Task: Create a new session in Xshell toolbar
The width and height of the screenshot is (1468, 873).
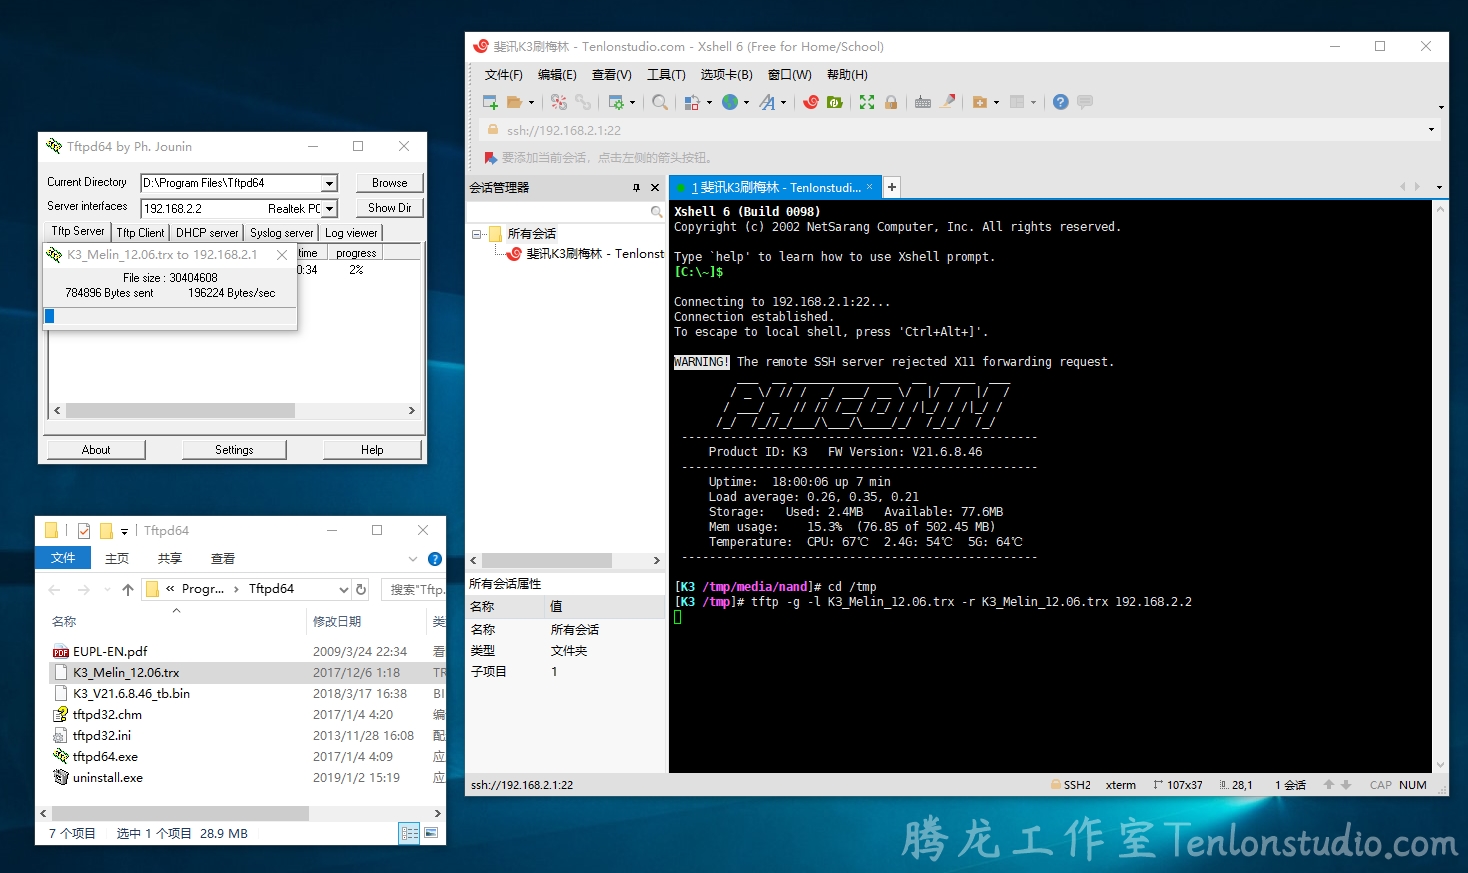Action: (490, 102)
